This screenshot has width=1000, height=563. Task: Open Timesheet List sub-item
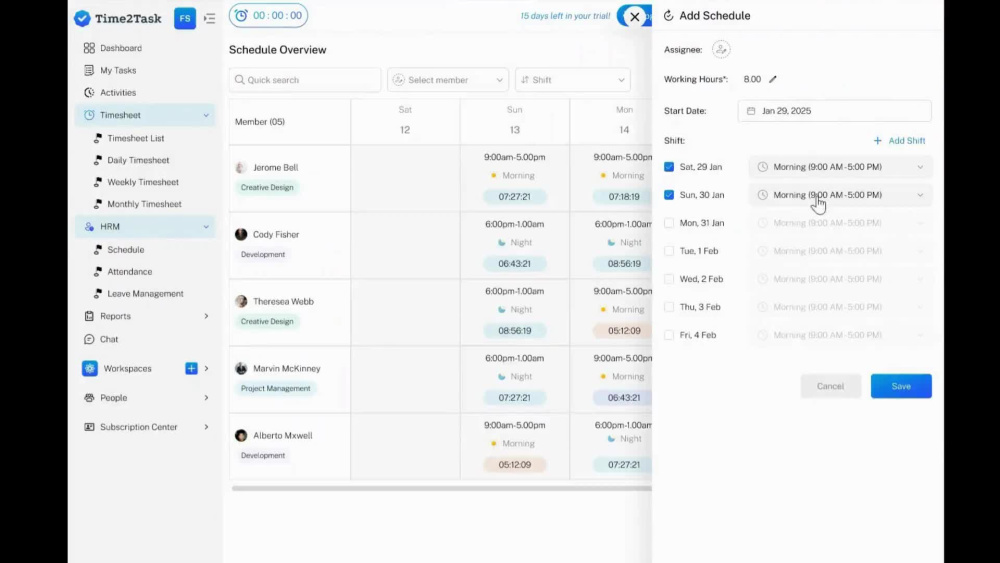[135, 138]
